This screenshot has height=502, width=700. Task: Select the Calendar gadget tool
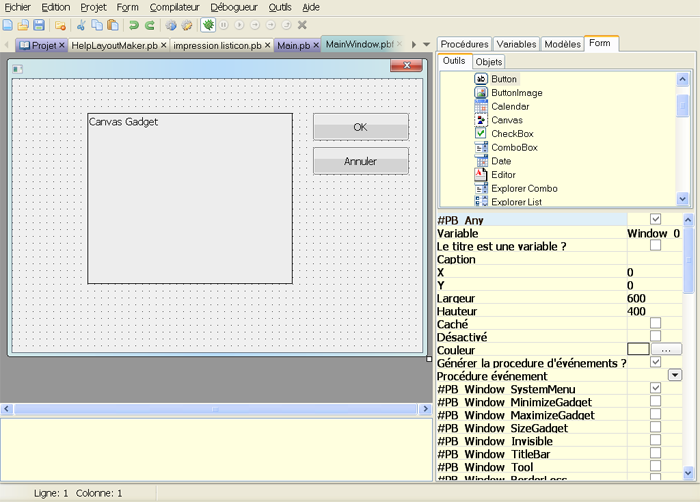509,106
